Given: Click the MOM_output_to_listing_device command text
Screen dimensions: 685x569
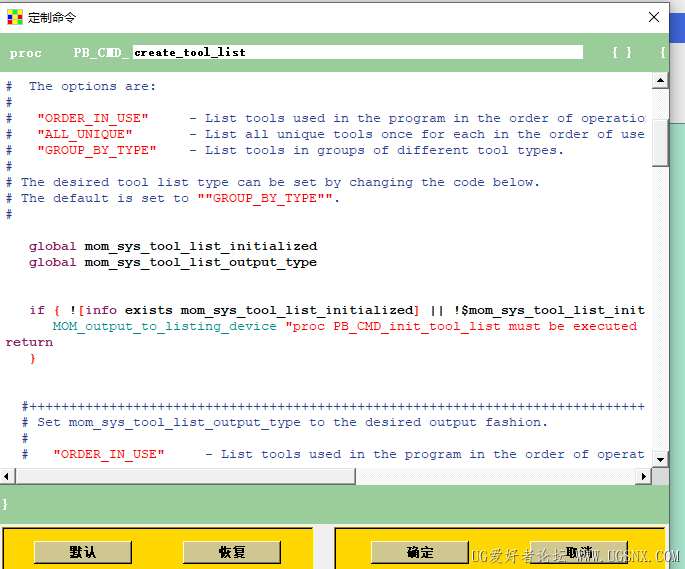Looking at the screenshot, I should click(x=165, y=326).
